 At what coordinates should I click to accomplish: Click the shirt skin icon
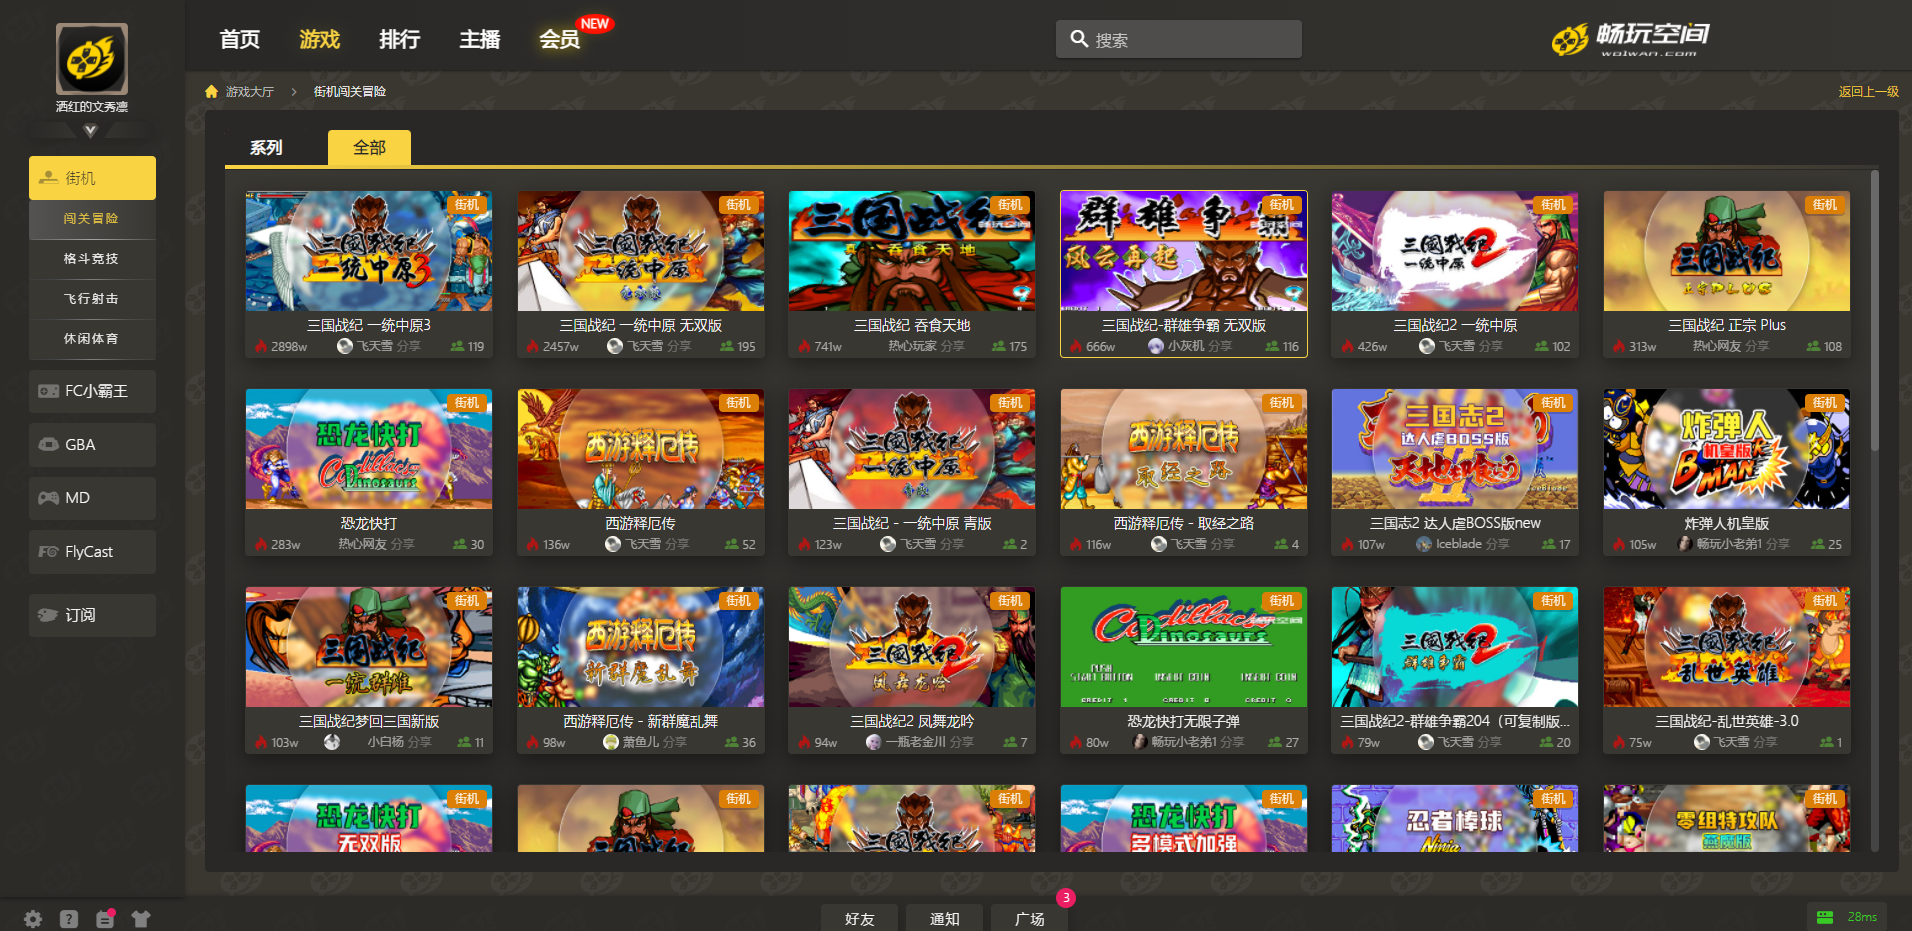(x=141, y=919)
